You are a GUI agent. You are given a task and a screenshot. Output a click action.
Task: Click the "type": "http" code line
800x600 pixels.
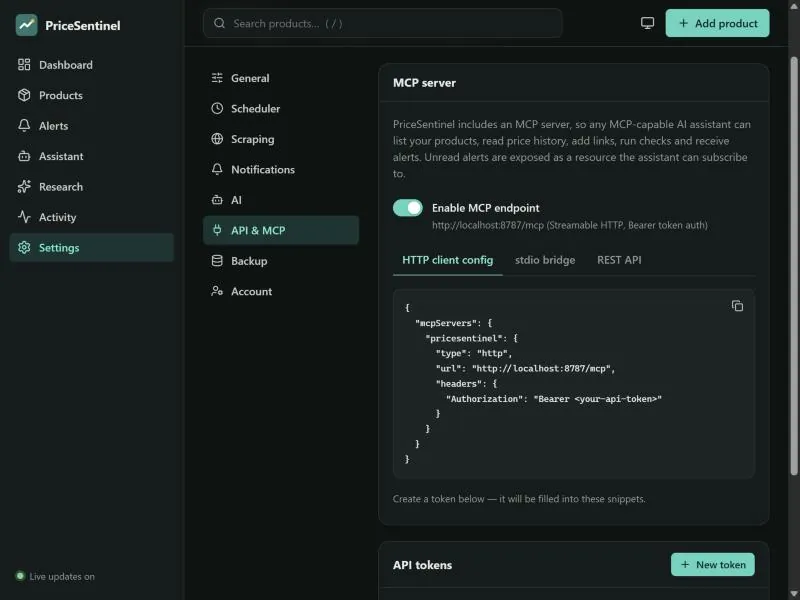[474, 353]
